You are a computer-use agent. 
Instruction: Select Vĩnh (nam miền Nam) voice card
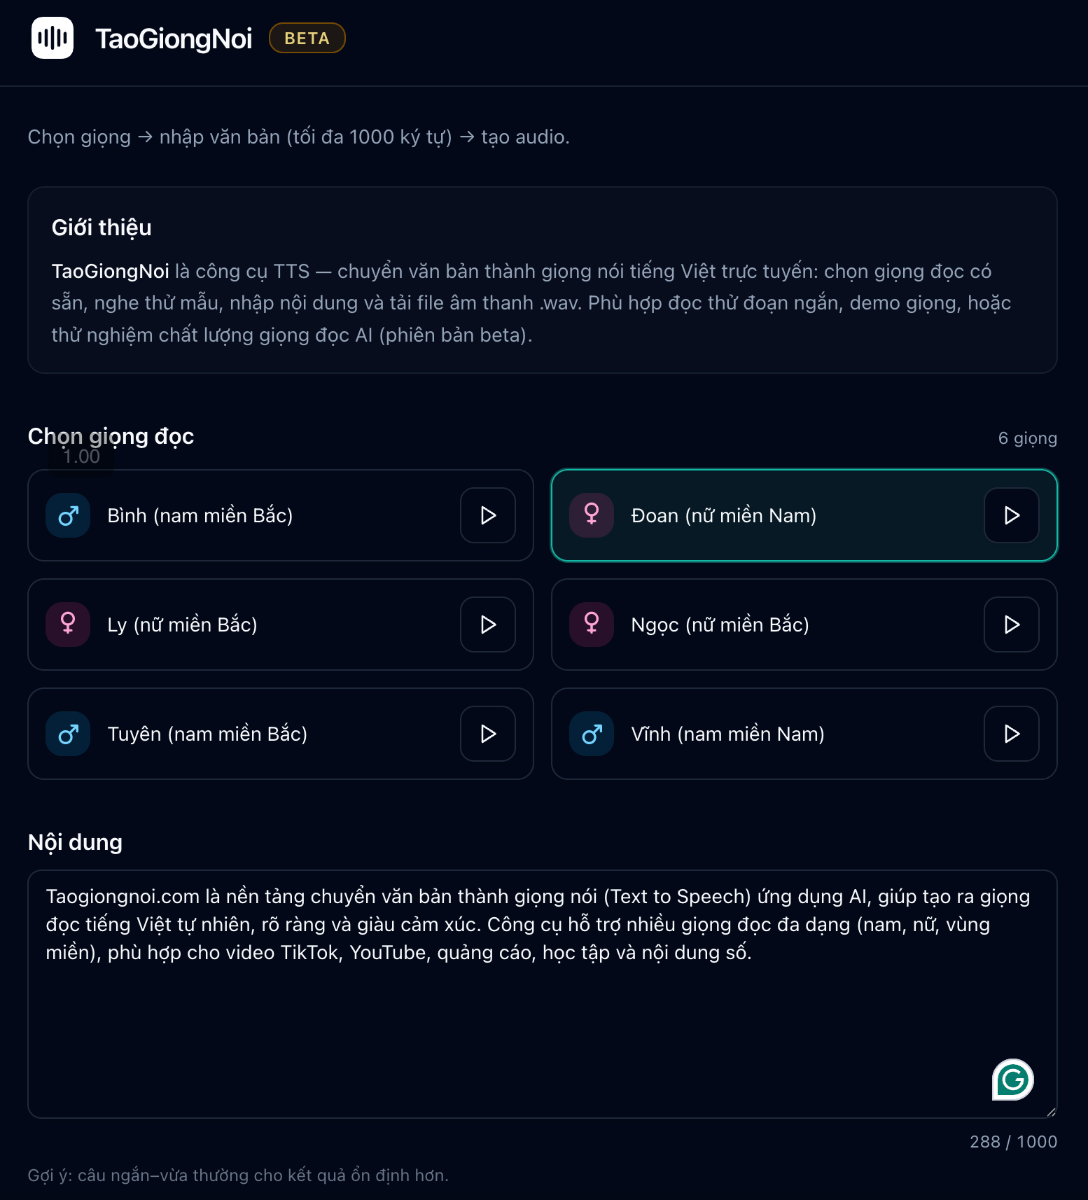click(x=804, y=734)
